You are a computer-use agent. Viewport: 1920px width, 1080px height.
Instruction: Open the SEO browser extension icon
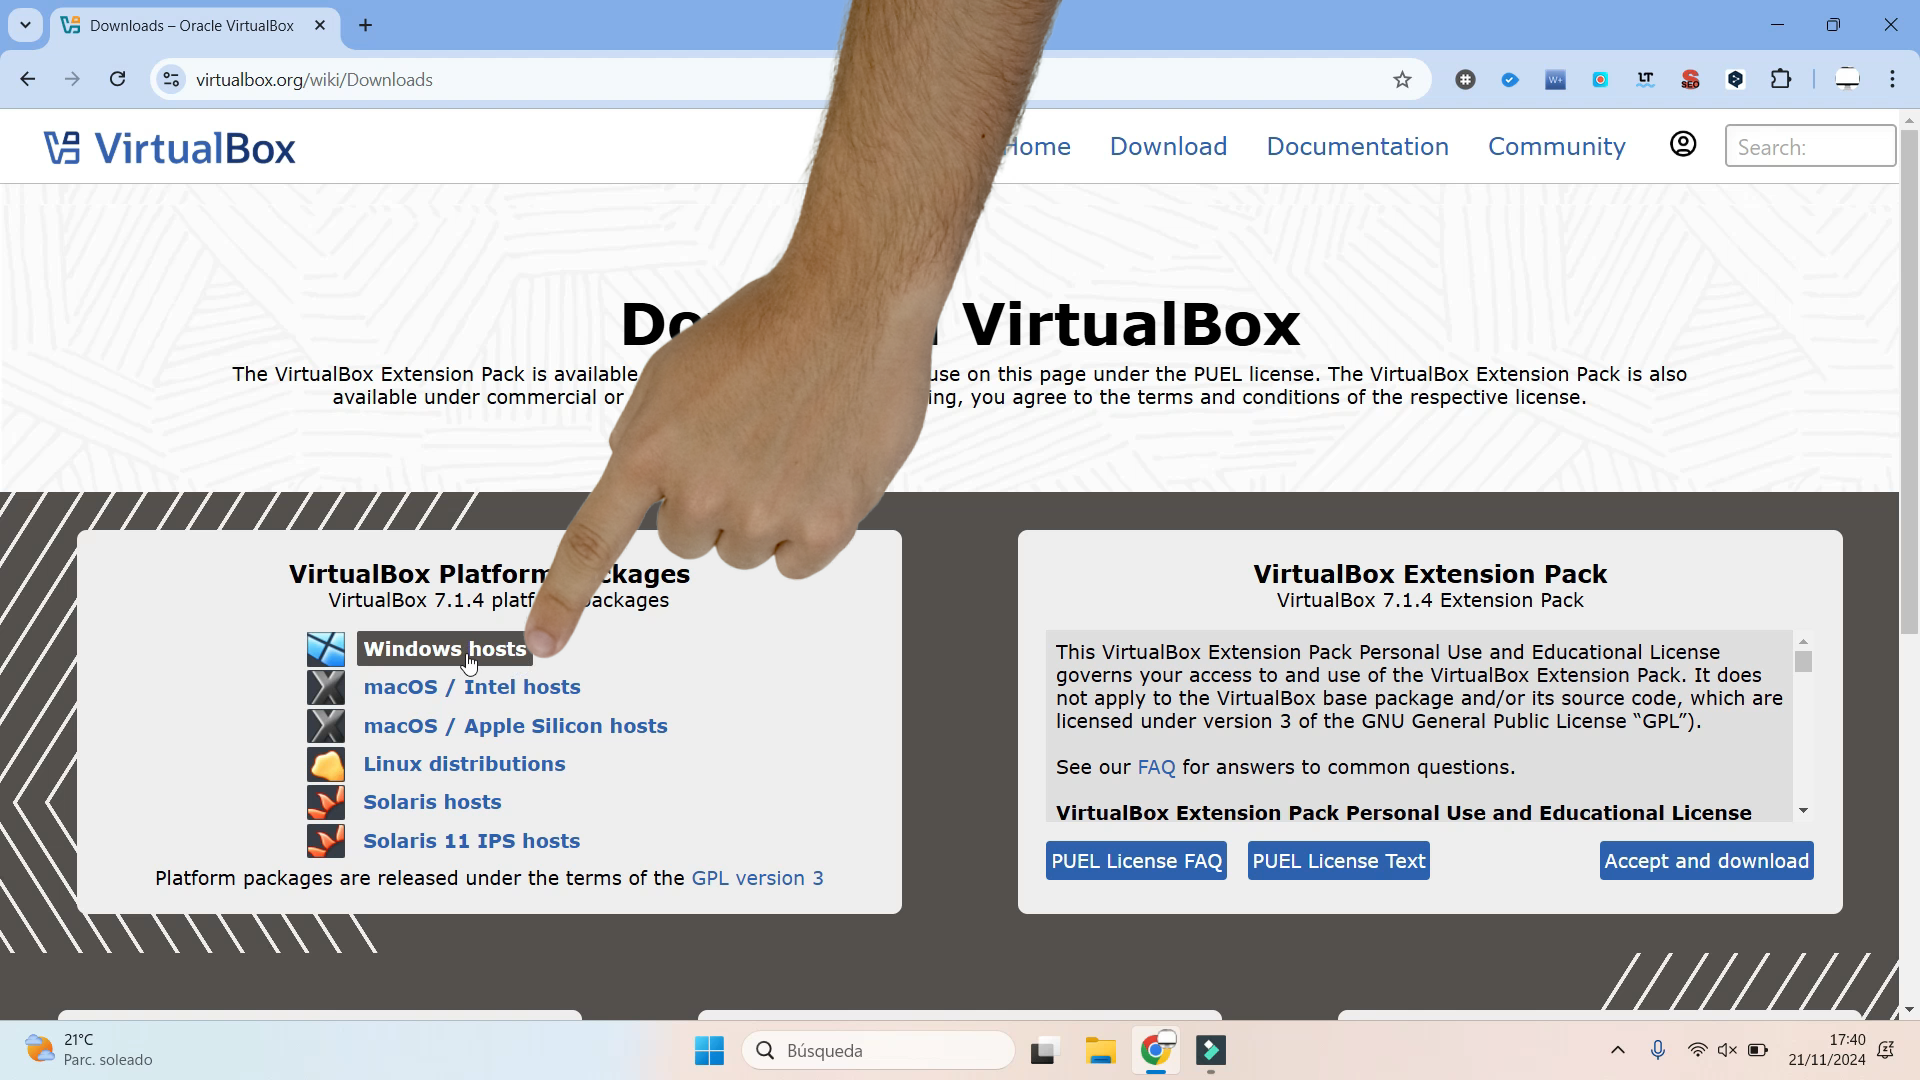click(x=1690, y=79)
